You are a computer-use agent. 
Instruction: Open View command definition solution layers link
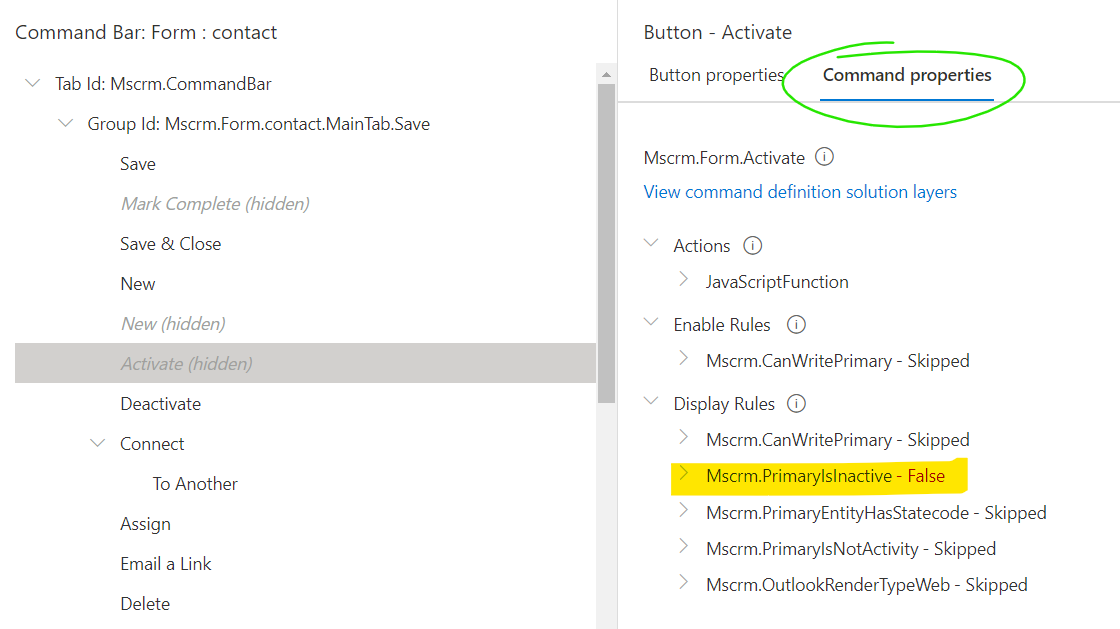coord(800,192)
